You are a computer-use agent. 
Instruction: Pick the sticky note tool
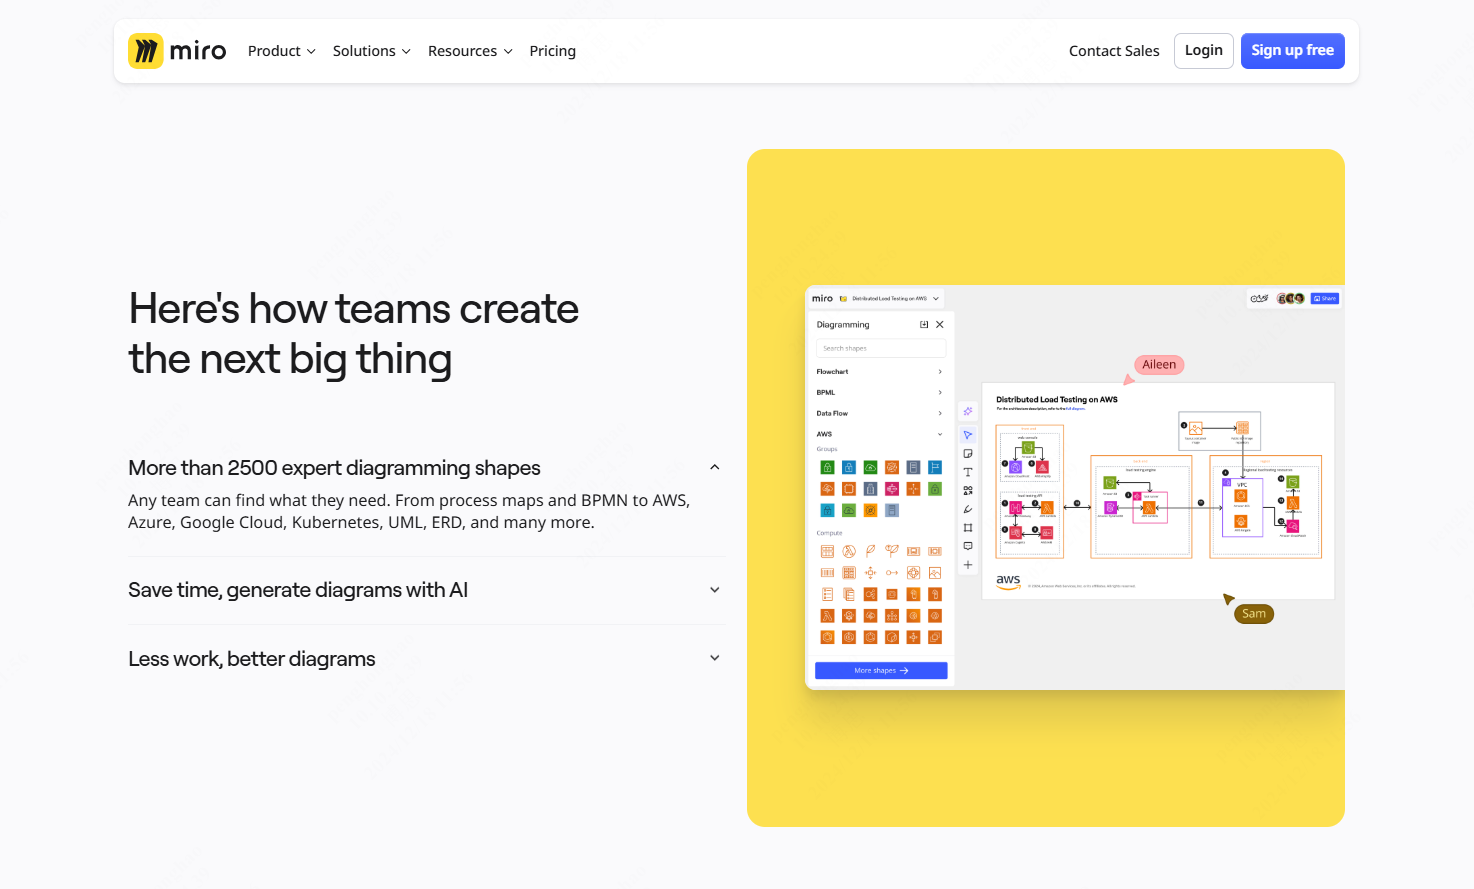tap(968, 454)
